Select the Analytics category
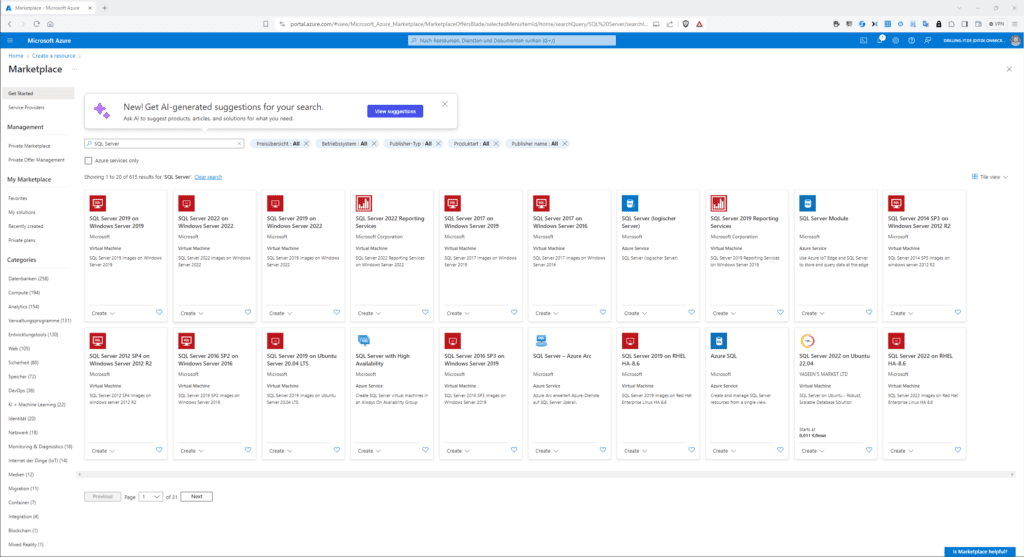Screen dimensions: 1024x557 [24, 307]
